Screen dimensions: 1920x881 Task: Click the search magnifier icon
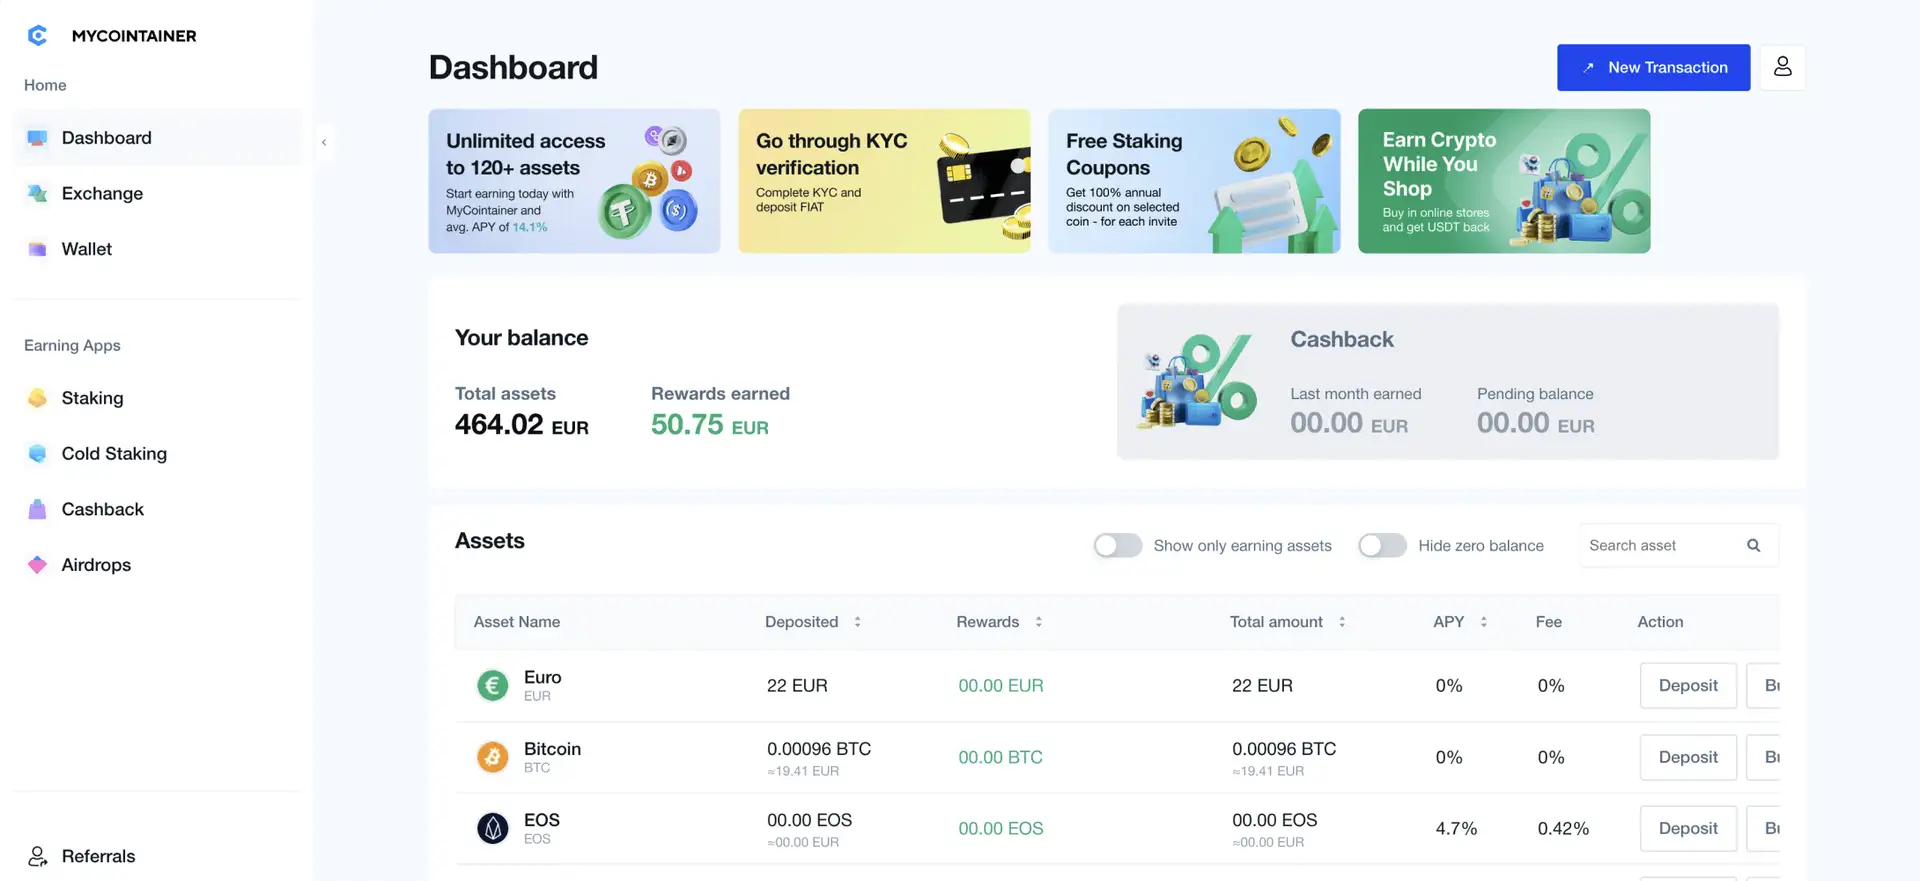(x=1753, y=546)
